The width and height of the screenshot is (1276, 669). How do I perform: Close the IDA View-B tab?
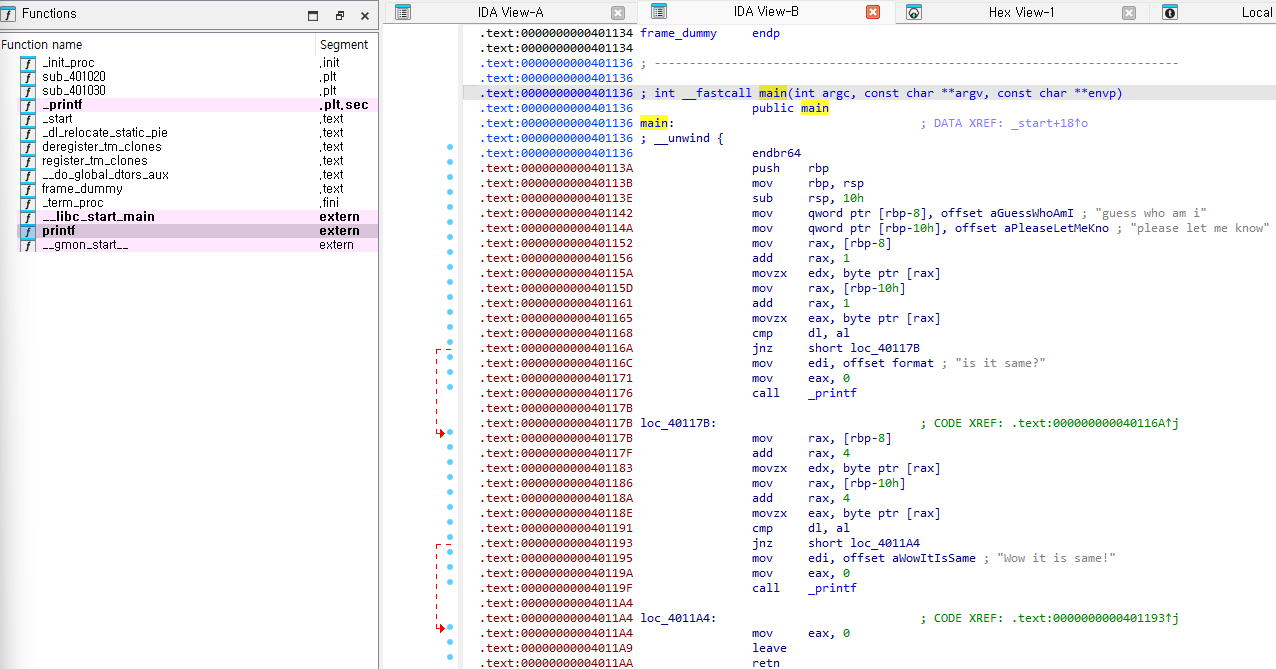click(x=872, y=13)
